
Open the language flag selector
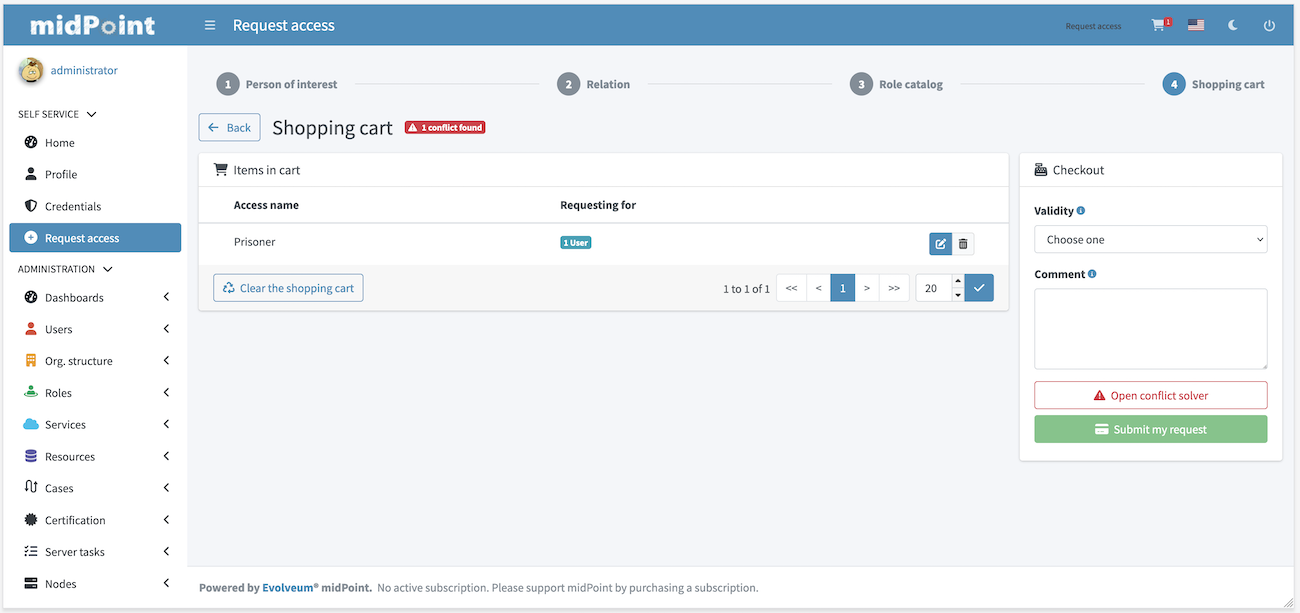point(1196,25)
